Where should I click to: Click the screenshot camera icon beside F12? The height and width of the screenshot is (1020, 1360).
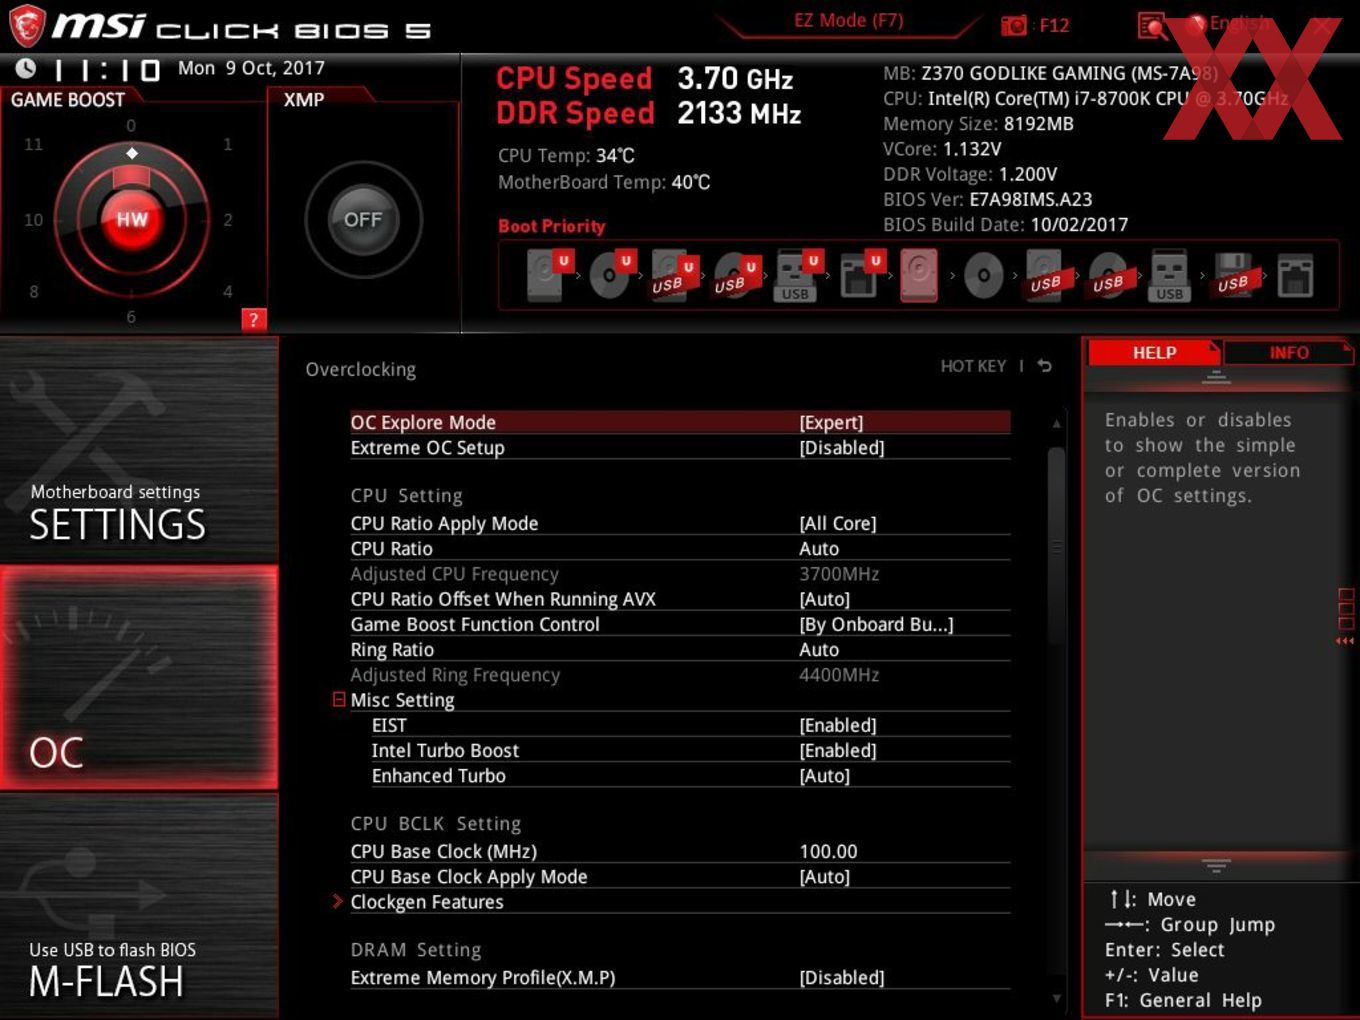pyautogui.click(x=1014, y=25)
